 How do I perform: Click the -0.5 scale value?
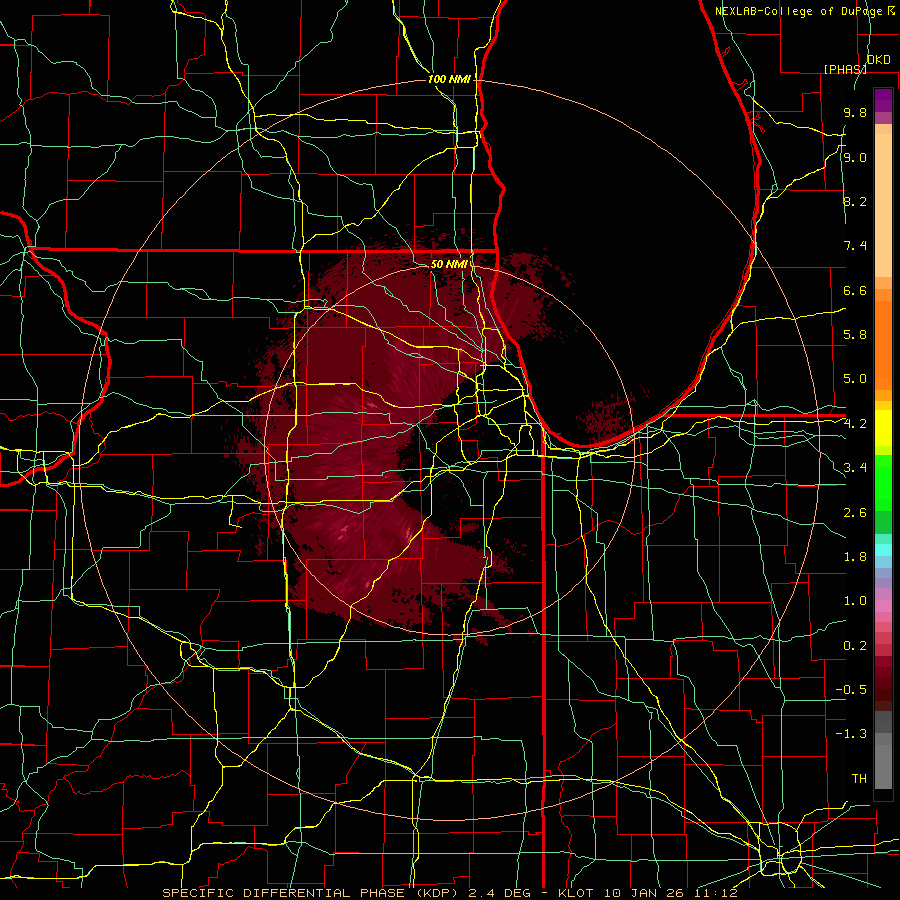click(x=851, y=690)
